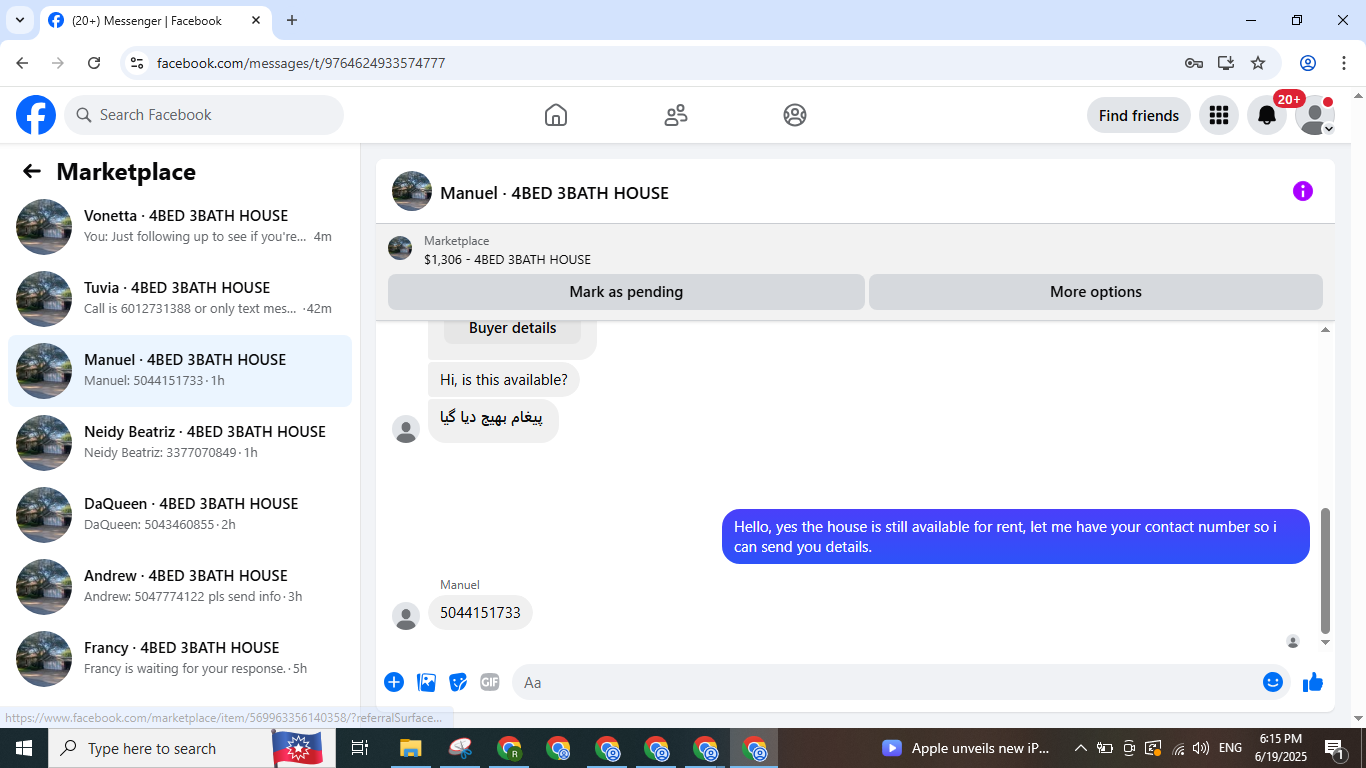Click Mark as pending button

coord(626,292)
